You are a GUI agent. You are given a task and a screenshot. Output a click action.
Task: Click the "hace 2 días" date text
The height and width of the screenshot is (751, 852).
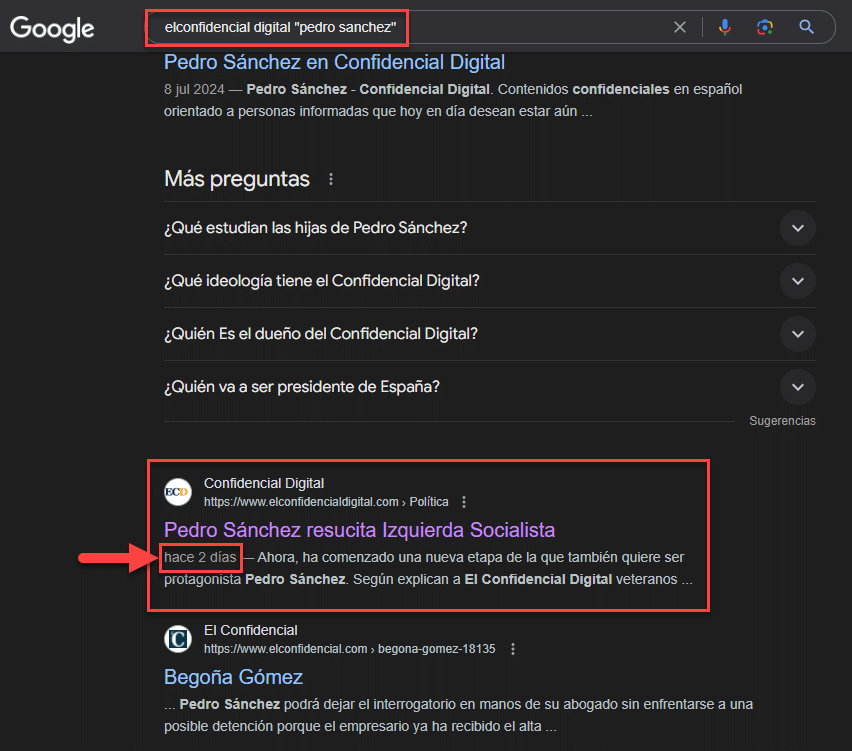click(x=200, y=557)
